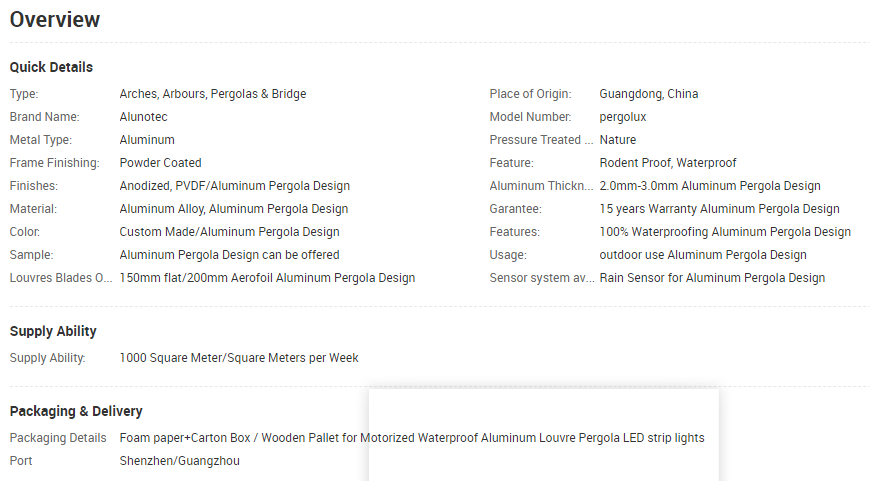Image resolution: width=869 pixels, height=481 pixels.
Task: Click the Guangdong, China origin value
Action: pos(649,94)
